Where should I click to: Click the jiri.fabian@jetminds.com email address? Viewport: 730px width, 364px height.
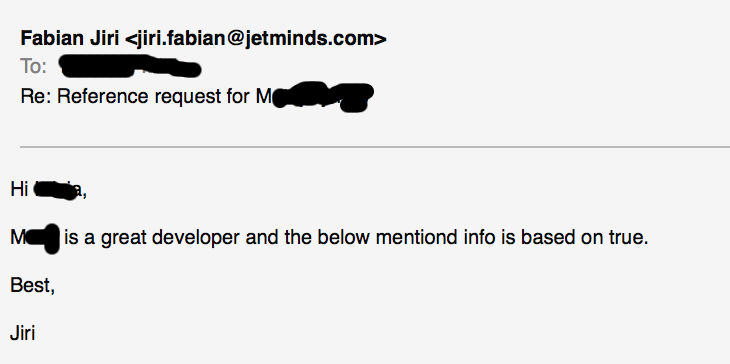click(256, 39)
